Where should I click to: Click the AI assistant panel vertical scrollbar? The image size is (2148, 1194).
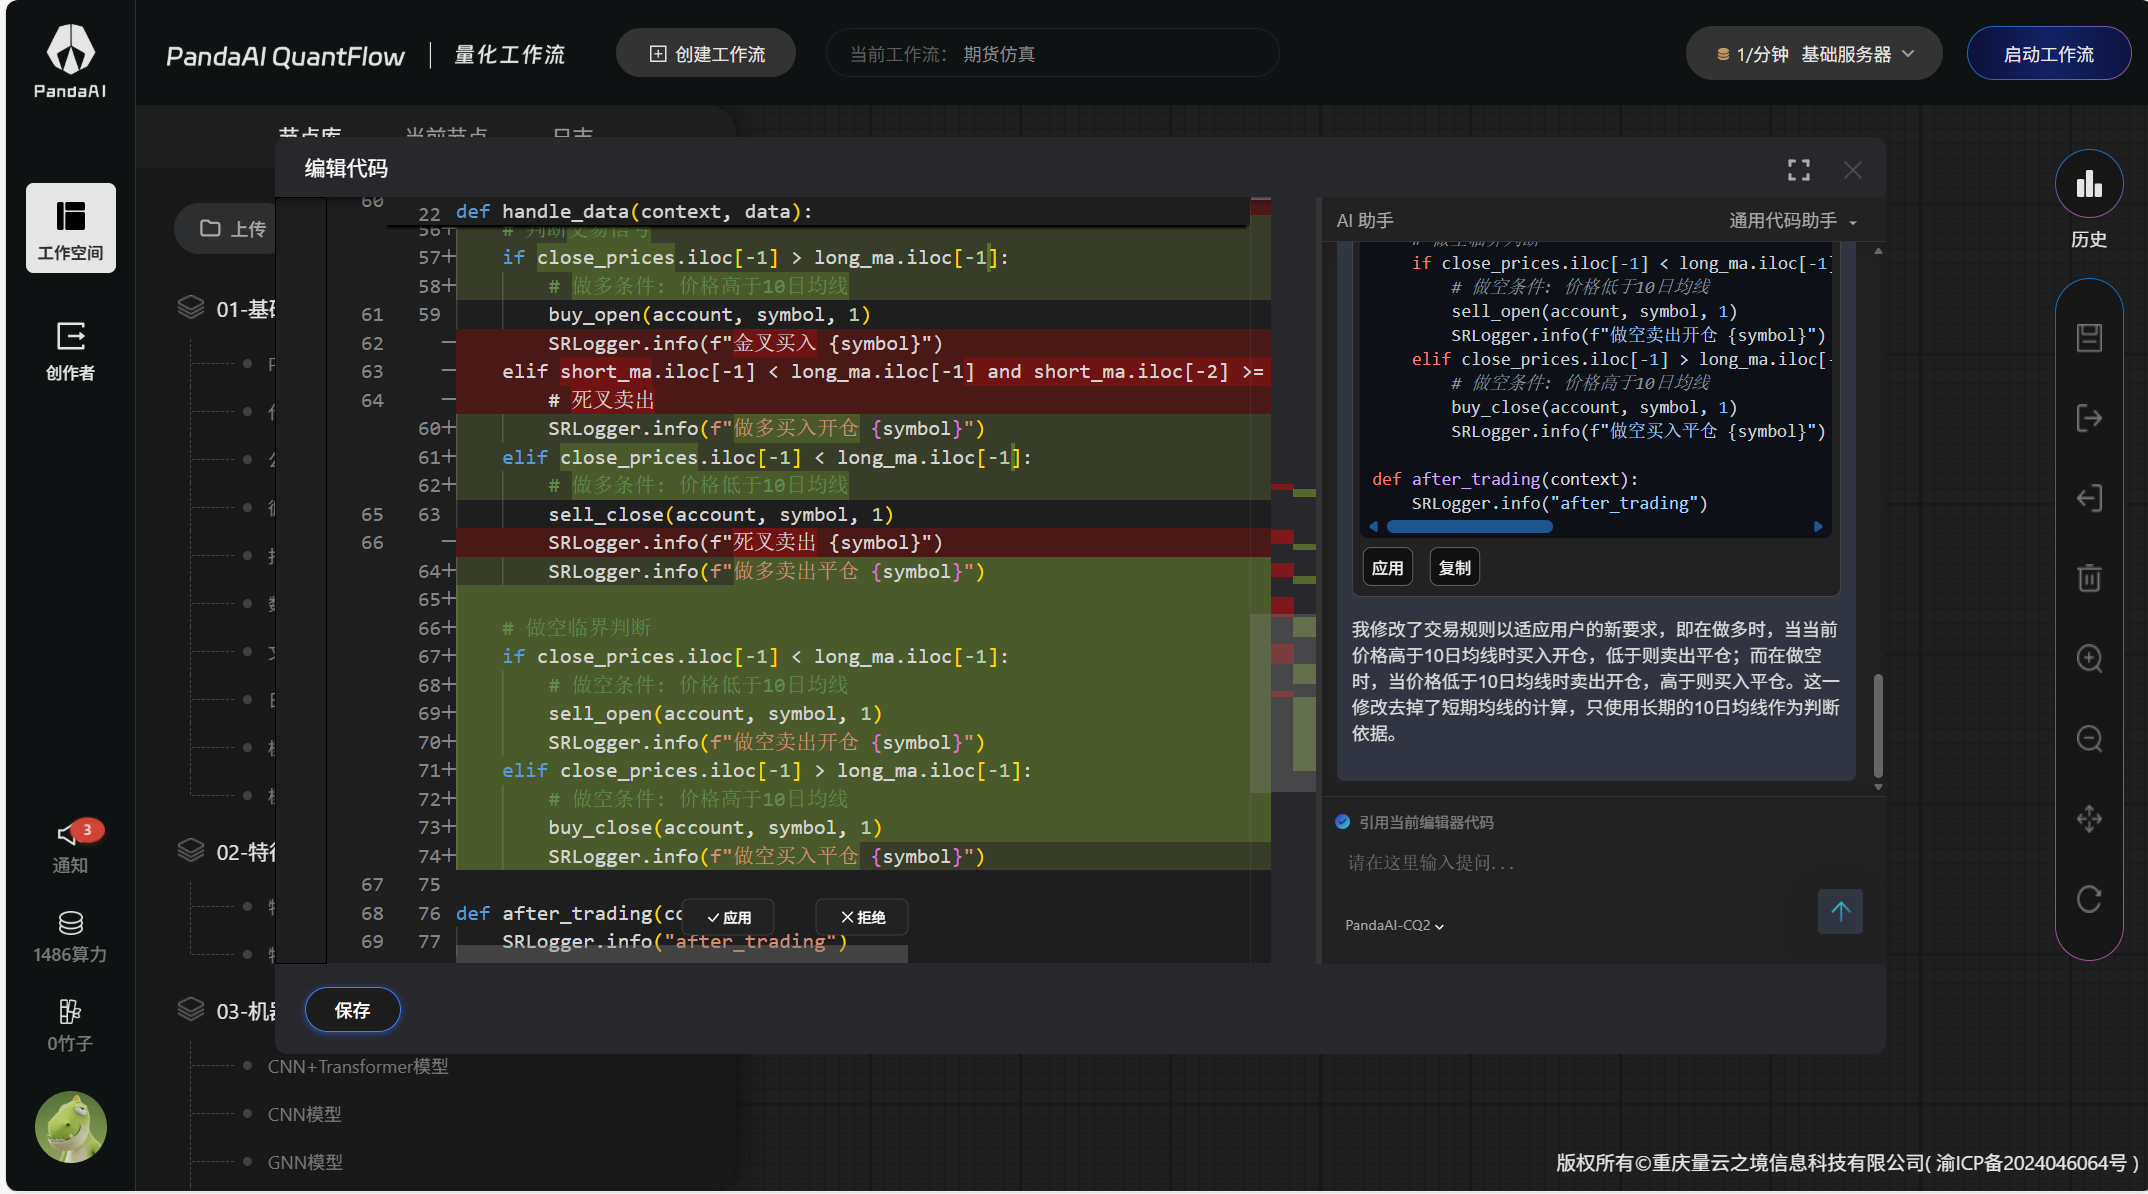1878,726
